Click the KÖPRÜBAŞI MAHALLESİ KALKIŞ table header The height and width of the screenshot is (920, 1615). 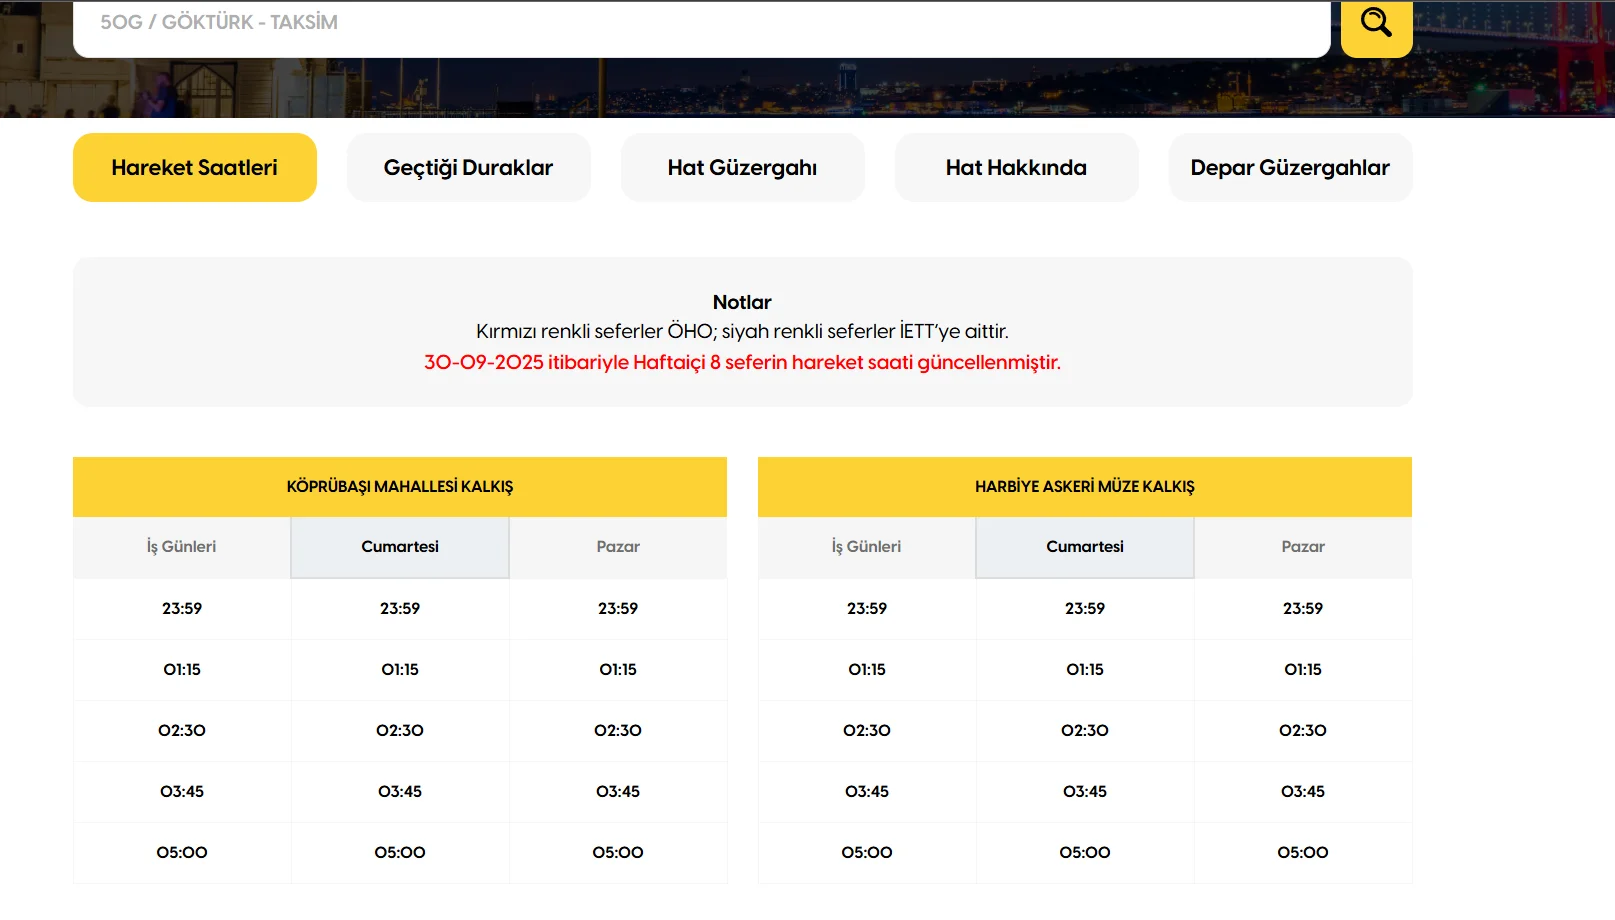(400, 487)
